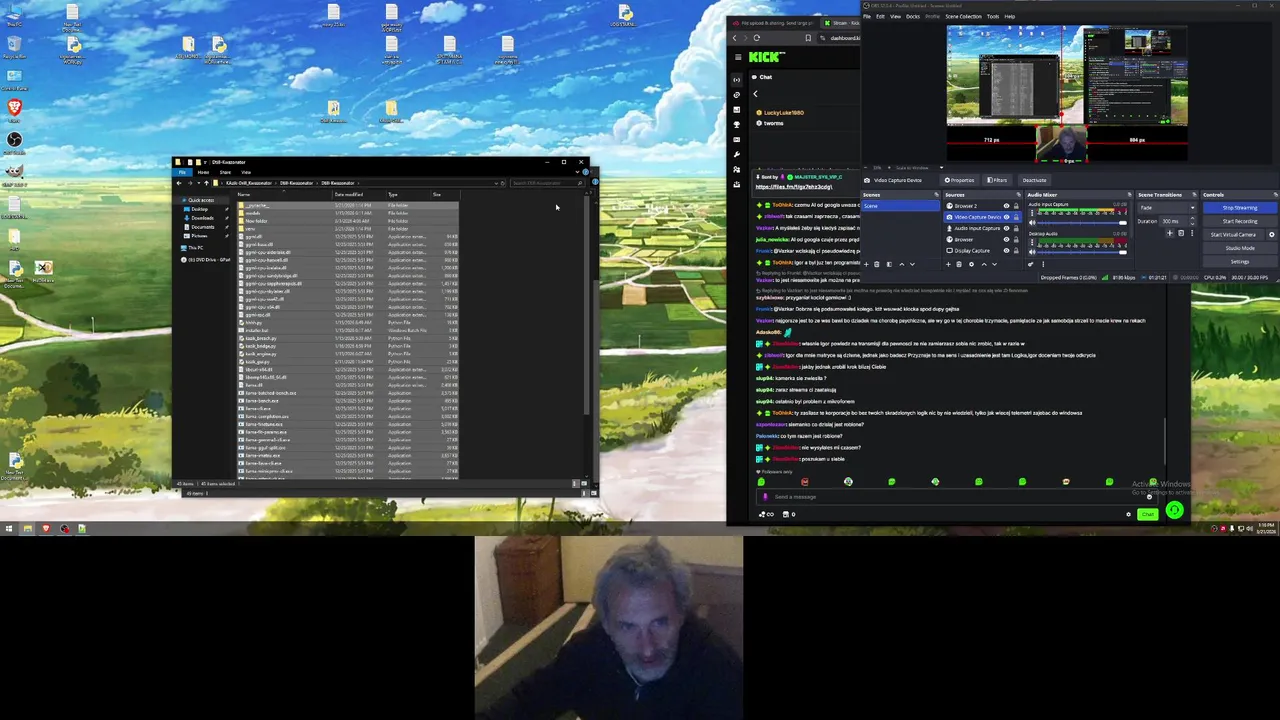Image resolution: width=1280 pixels, height=720 pixels.
Task: Hide Display Capture source eye icon
Action: [x=1006, y=251]
